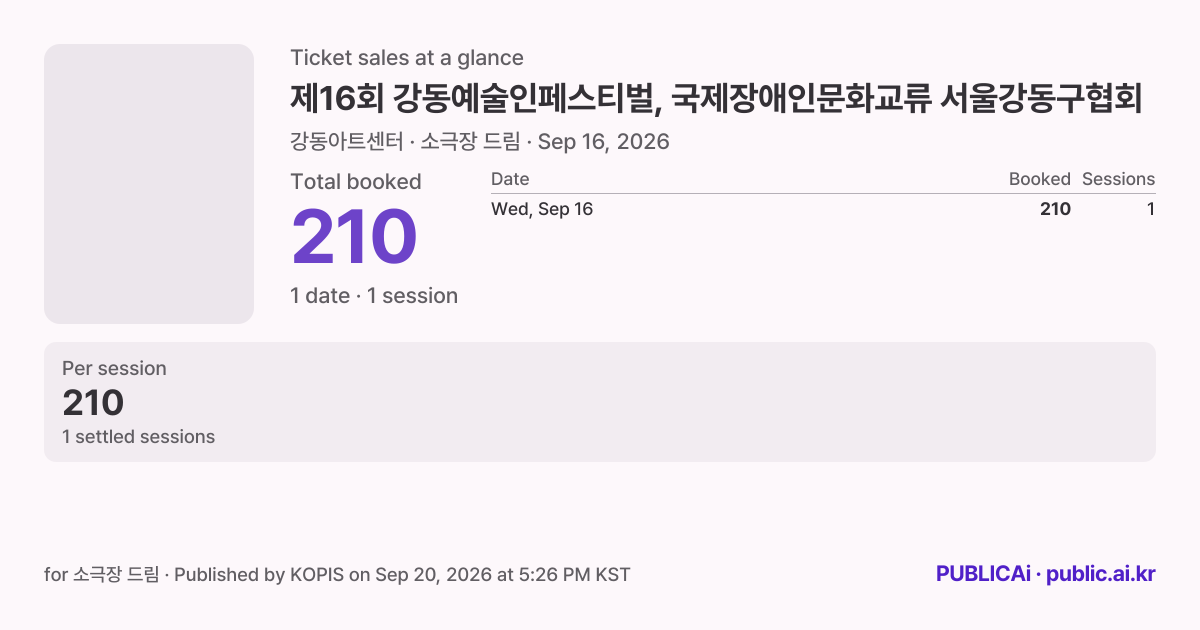Click the sessions count 1 in table row

[x=1151, y=209]
